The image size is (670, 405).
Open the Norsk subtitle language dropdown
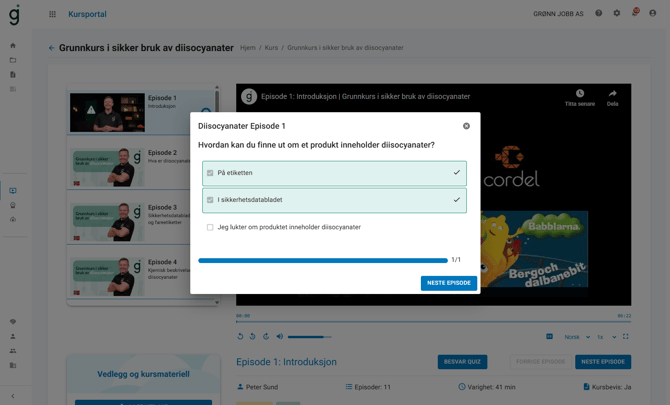point(577,337)
